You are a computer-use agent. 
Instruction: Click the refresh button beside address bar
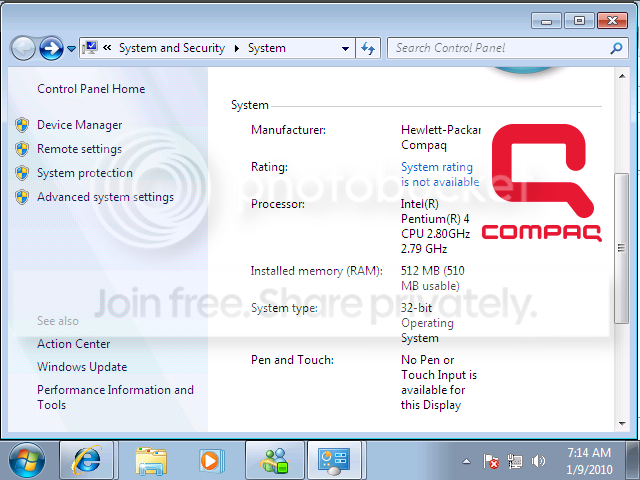coord(368,48)
